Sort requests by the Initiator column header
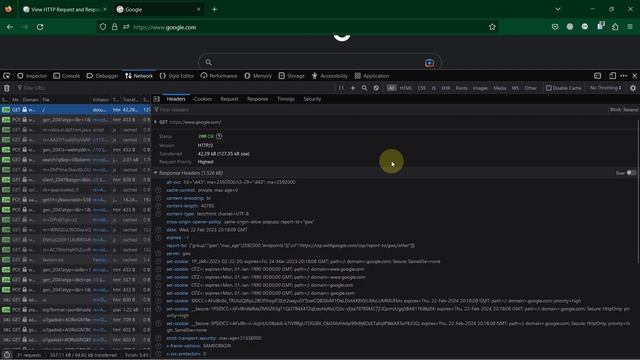 coord(101,100)
